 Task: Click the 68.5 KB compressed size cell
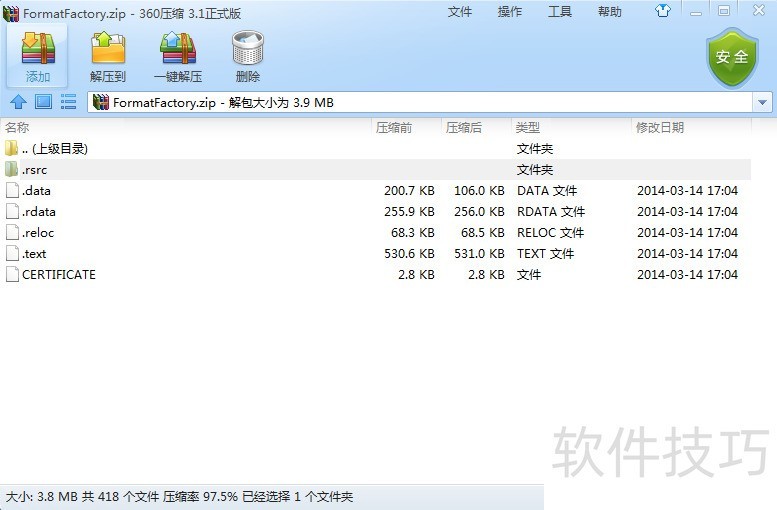coord(483,233)
